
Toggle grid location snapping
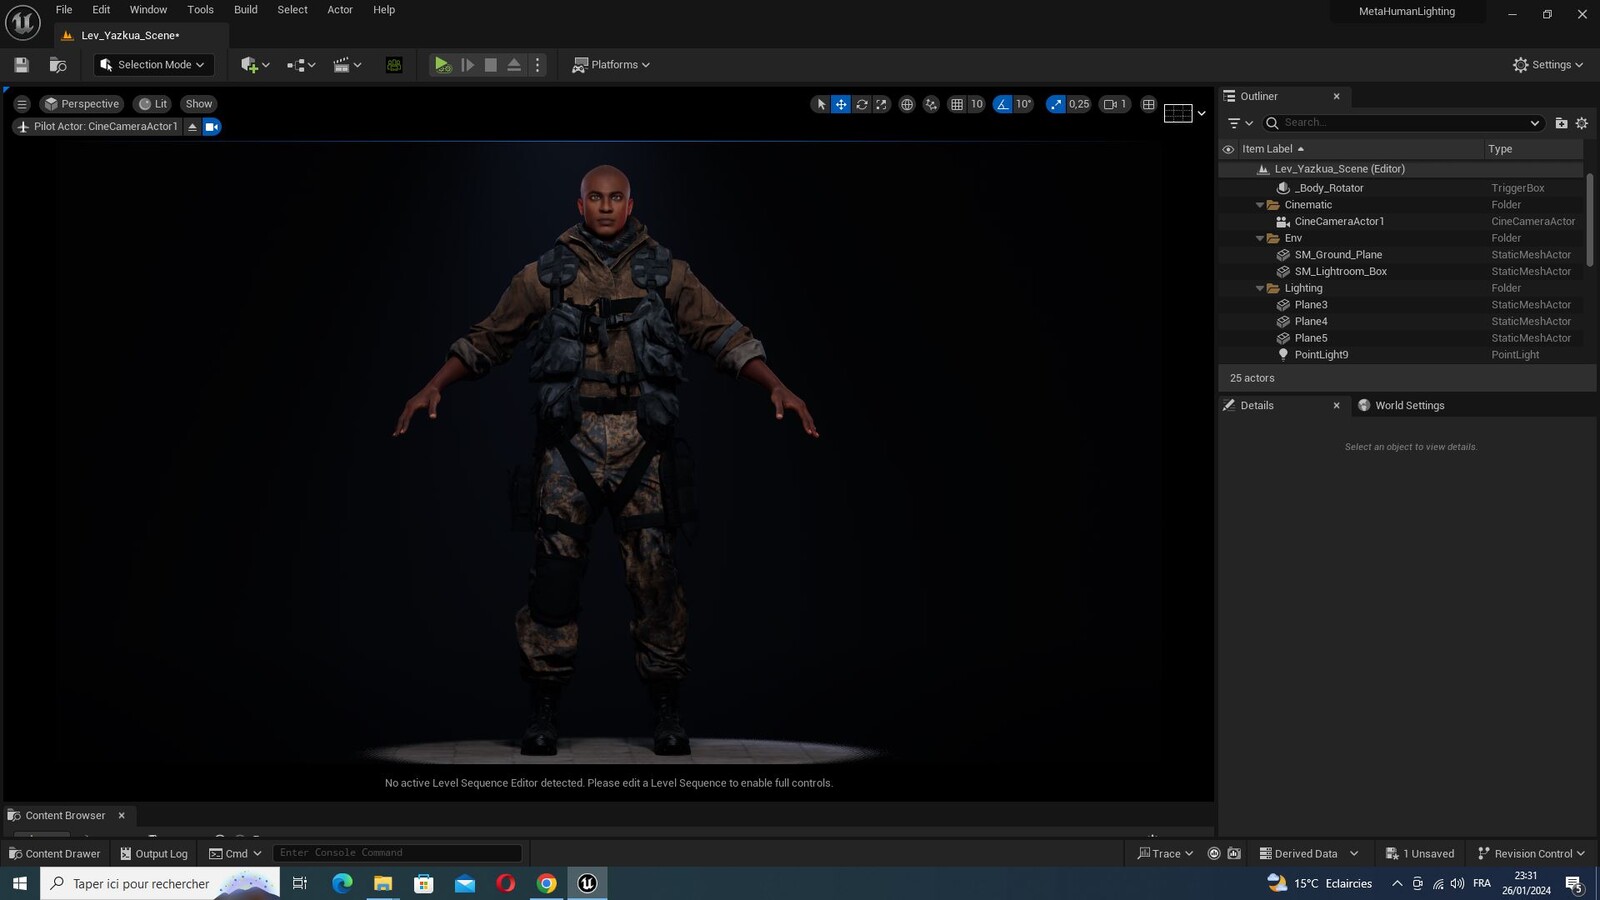(x=957, y=104)
